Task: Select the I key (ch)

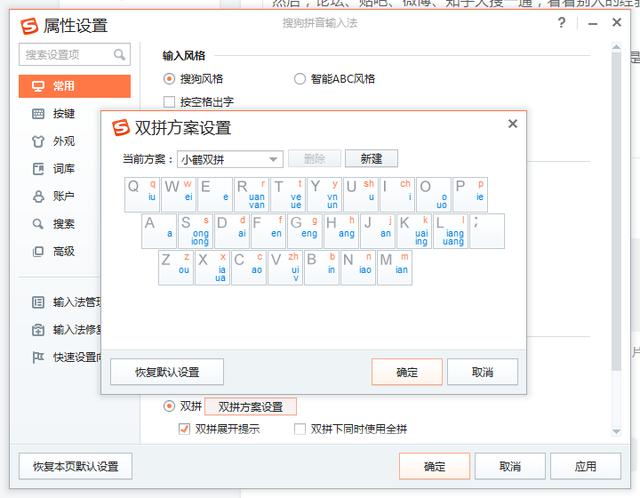Action: pos(398,194)
